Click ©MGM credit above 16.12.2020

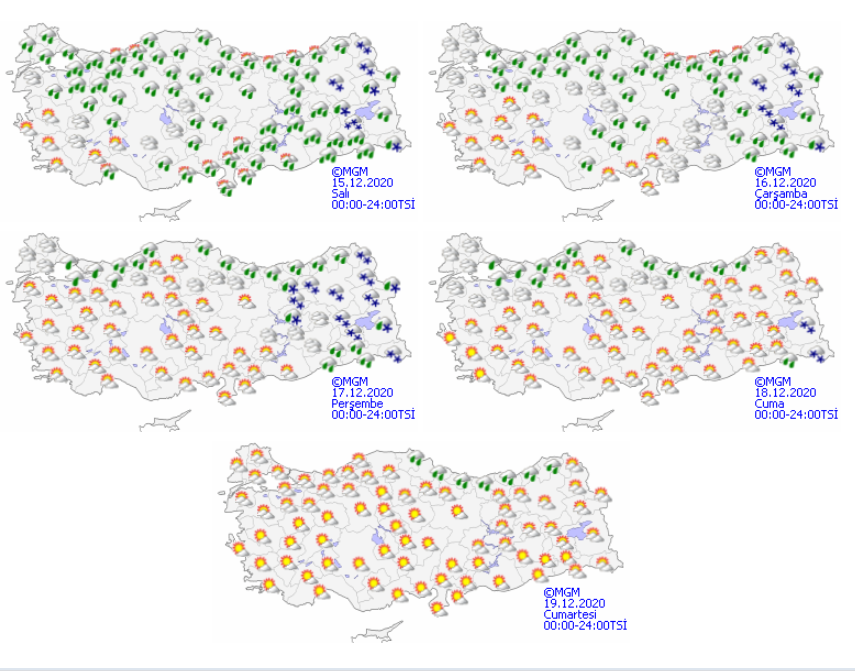tap(773, 172)
